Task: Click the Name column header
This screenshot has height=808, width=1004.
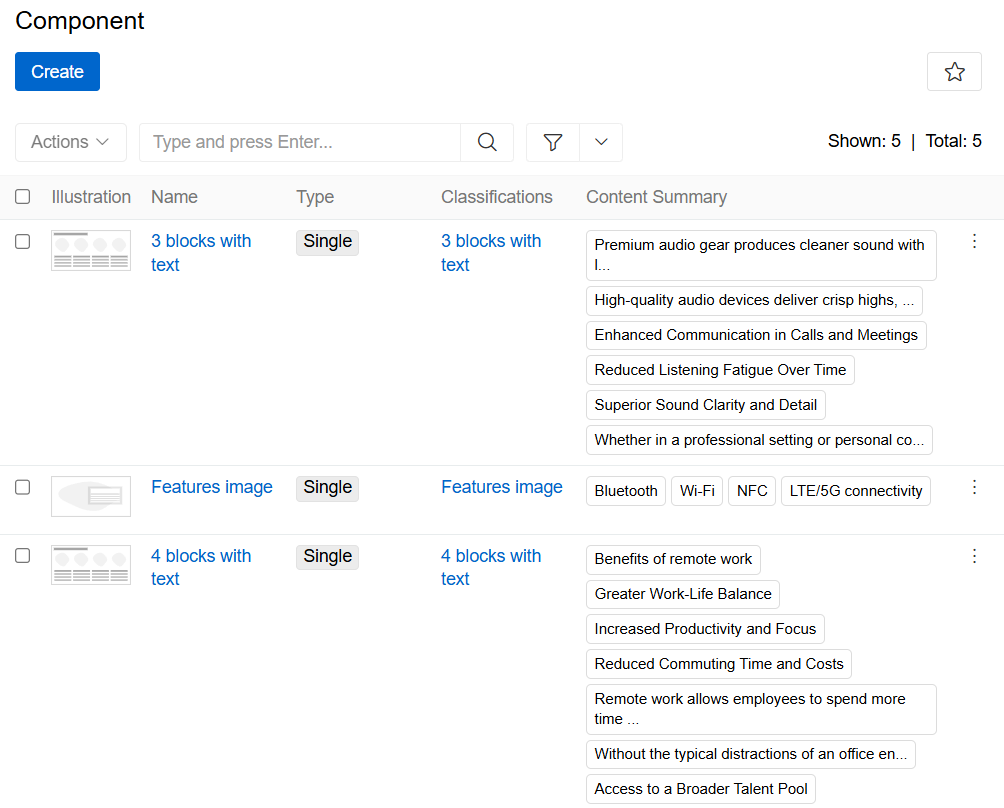Action: (x=174, y=197)
